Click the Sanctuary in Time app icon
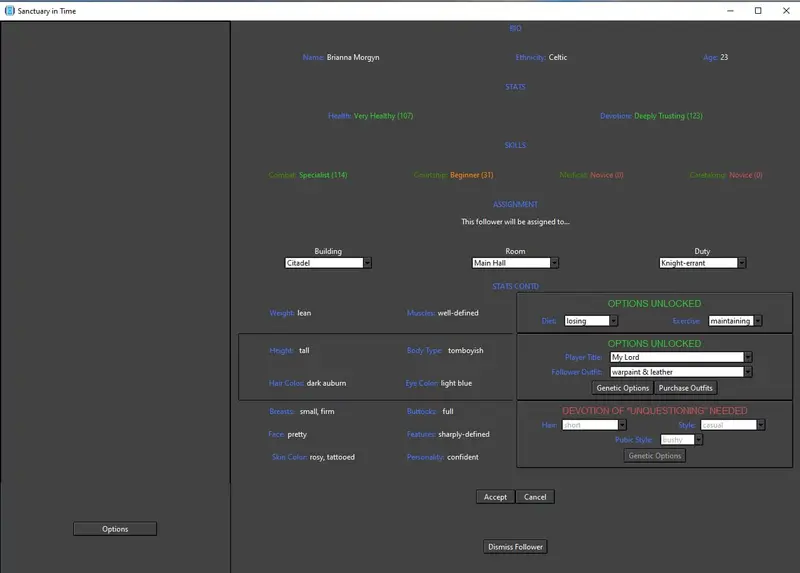Screen dimensions: 800x573 (9, 11)
